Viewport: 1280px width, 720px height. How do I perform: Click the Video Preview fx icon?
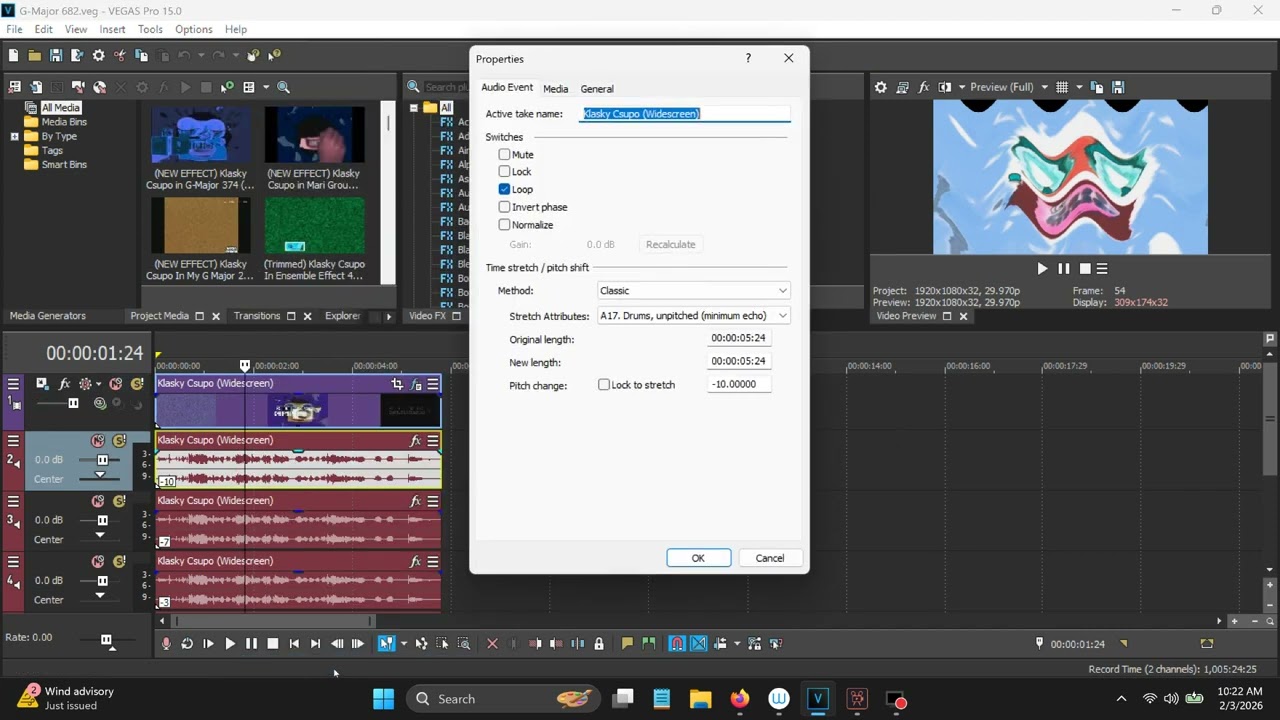click(924, 87)
